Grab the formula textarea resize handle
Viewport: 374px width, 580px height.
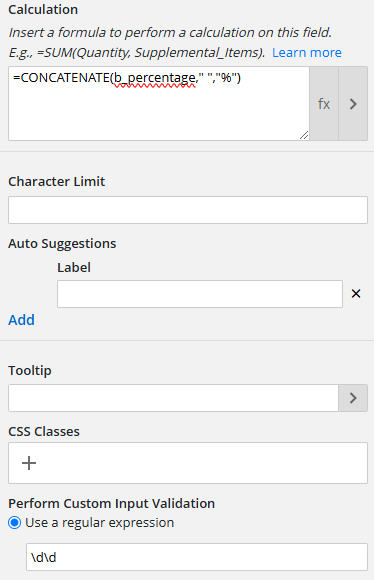(x=304, y=135)
